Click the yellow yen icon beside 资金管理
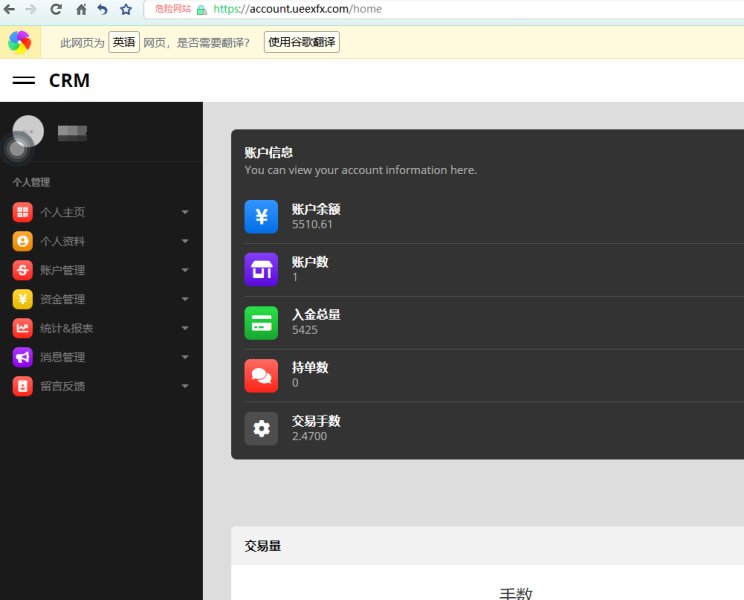Image resolution: width=744 pixels, height=600 pixels. click(x=22, y=299)
